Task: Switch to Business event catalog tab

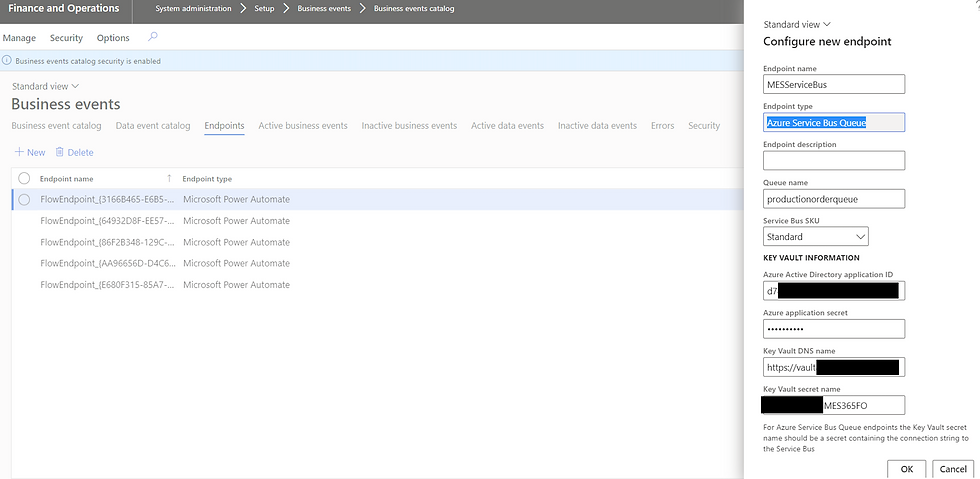Action: click(x=56, y=126)
